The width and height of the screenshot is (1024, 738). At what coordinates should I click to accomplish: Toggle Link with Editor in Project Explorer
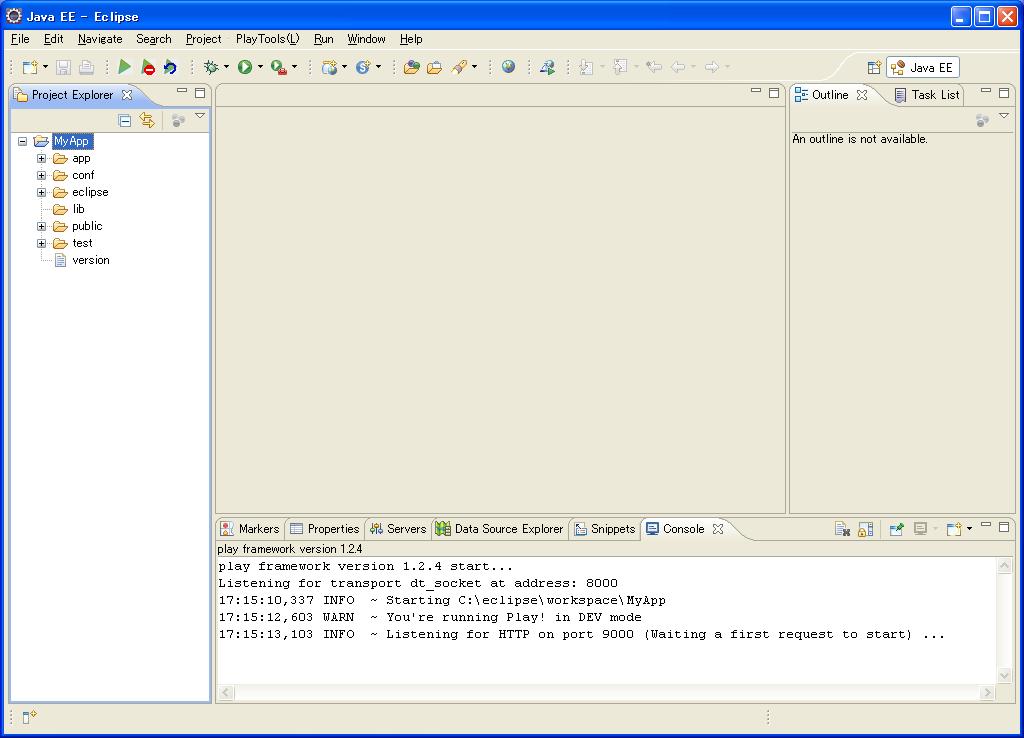[x=147, y=120]
